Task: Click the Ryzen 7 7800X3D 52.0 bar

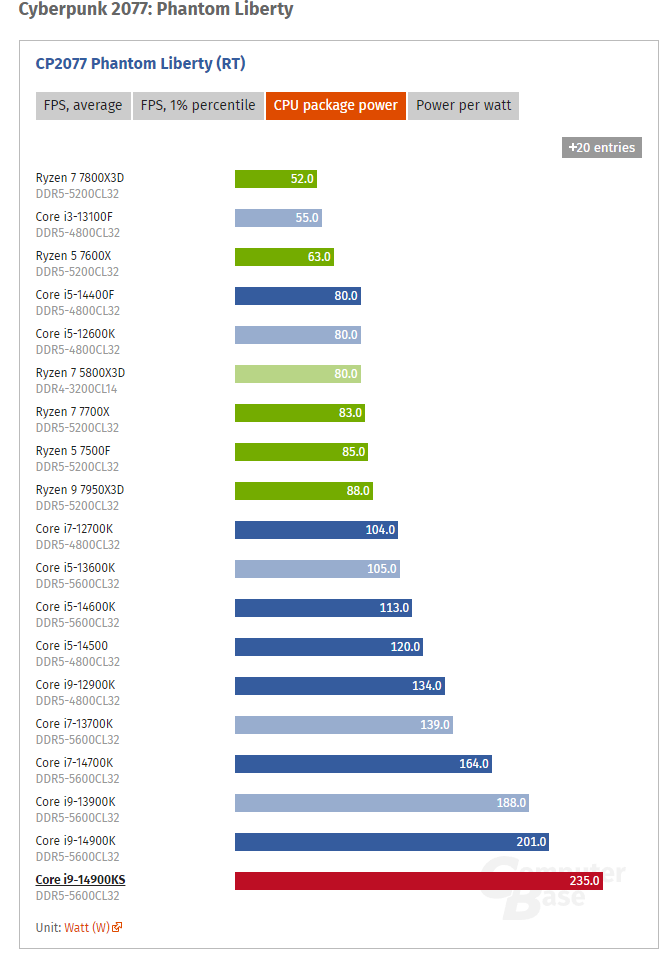Action: click(276, 179)
